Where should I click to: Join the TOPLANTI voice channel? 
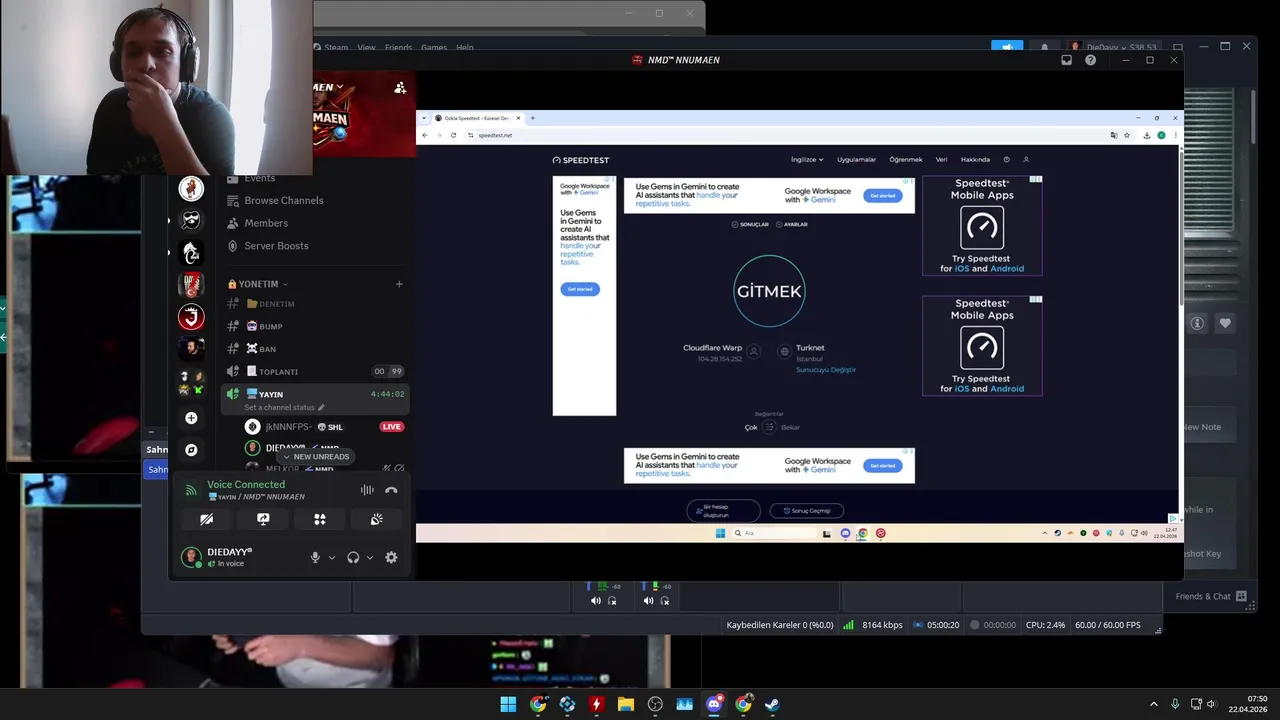(x=315, y=371)
